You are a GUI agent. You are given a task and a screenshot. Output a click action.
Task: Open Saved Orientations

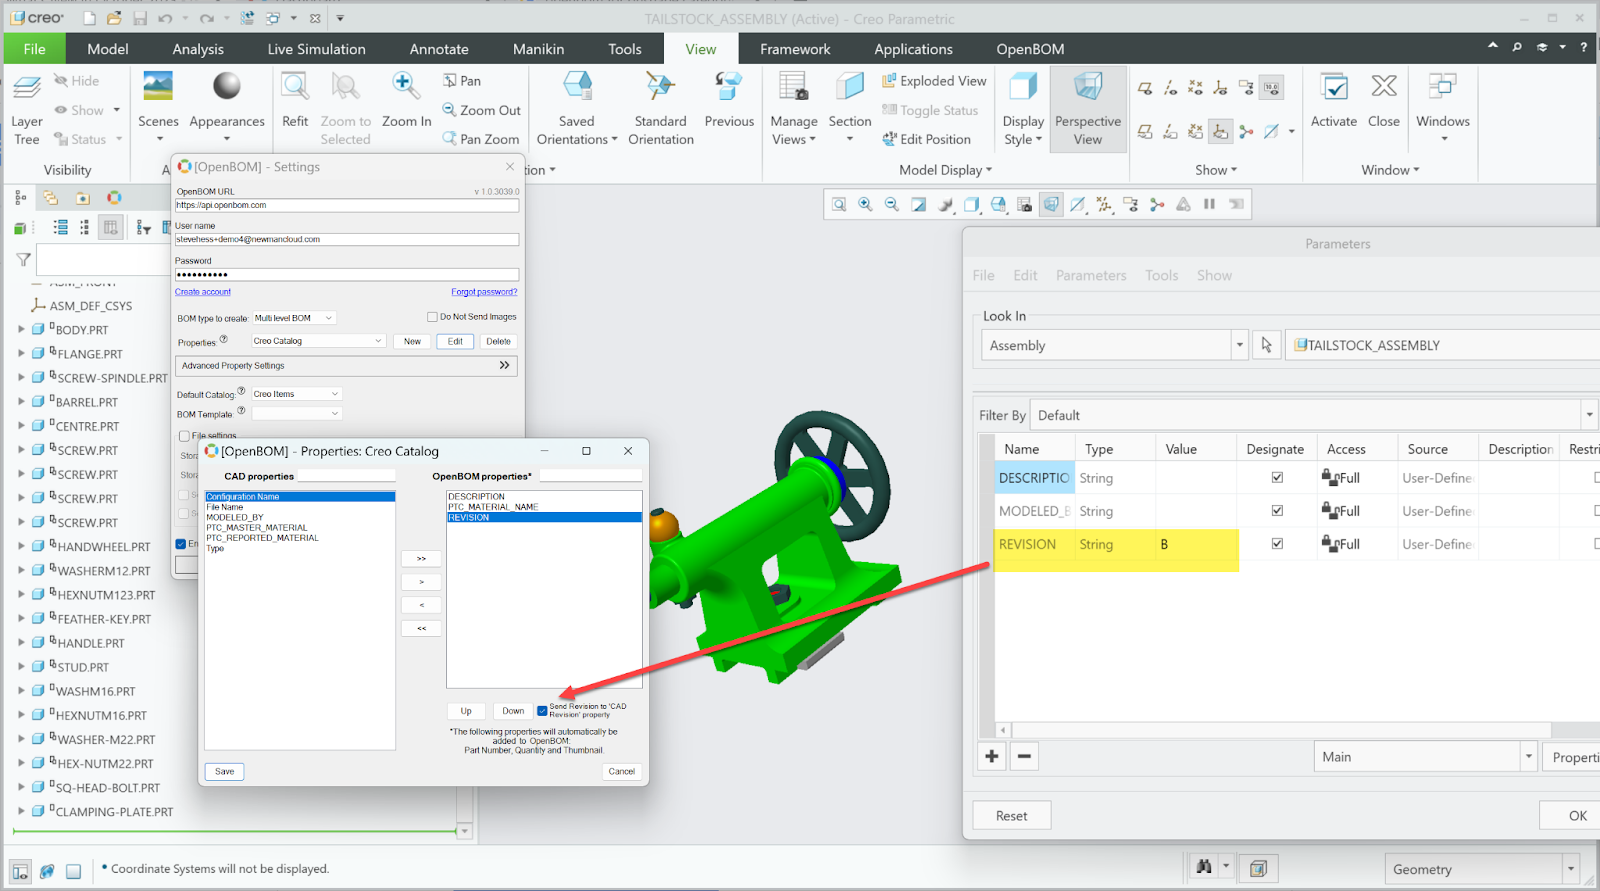click(577, 108)
